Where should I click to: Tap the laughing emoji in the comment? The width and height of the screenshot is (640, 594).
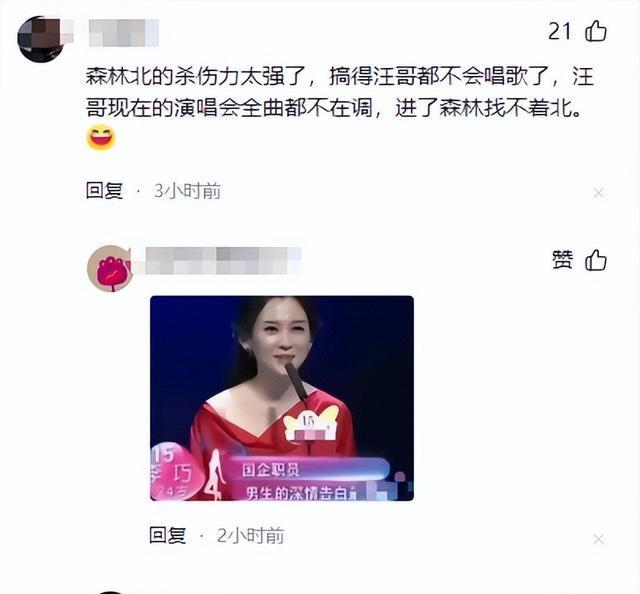(x=101, y=138)
